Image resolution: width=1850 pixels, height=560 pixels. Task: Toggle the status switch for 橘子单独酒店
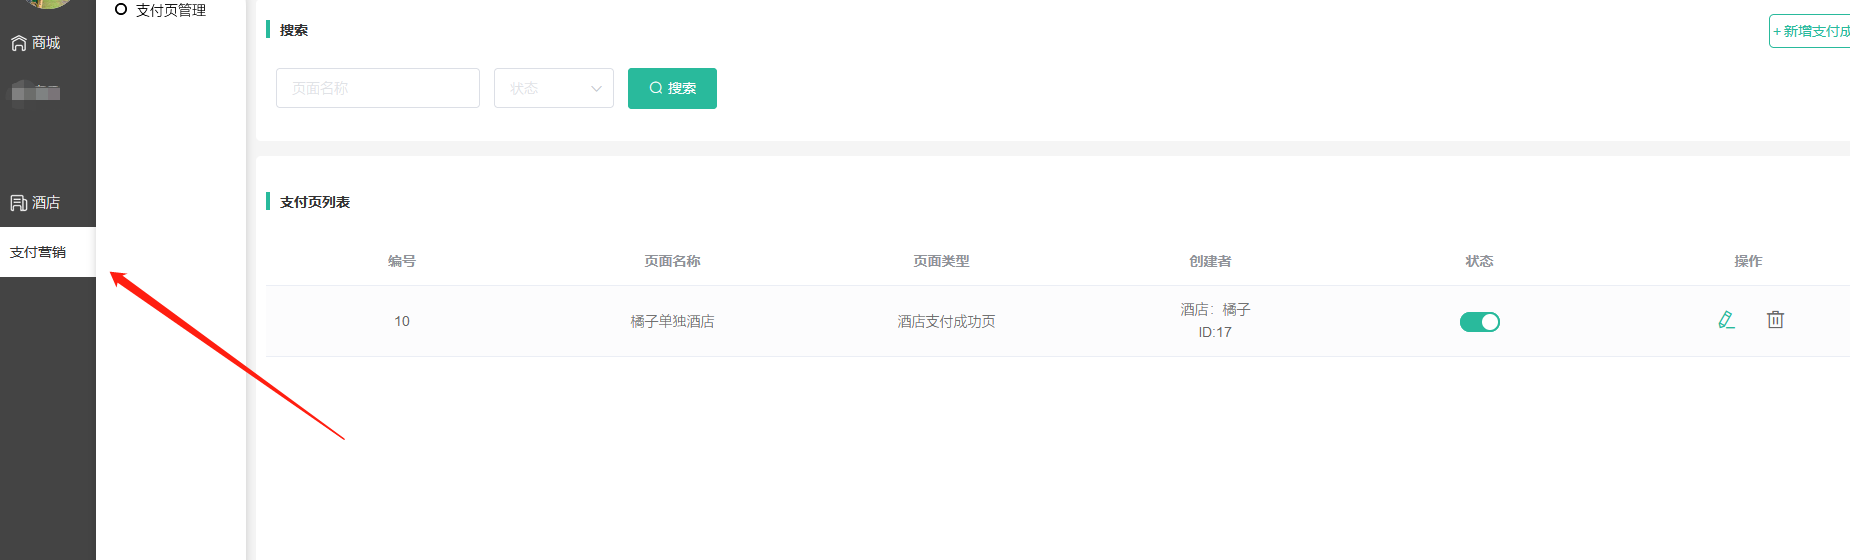pos(1479,322)
